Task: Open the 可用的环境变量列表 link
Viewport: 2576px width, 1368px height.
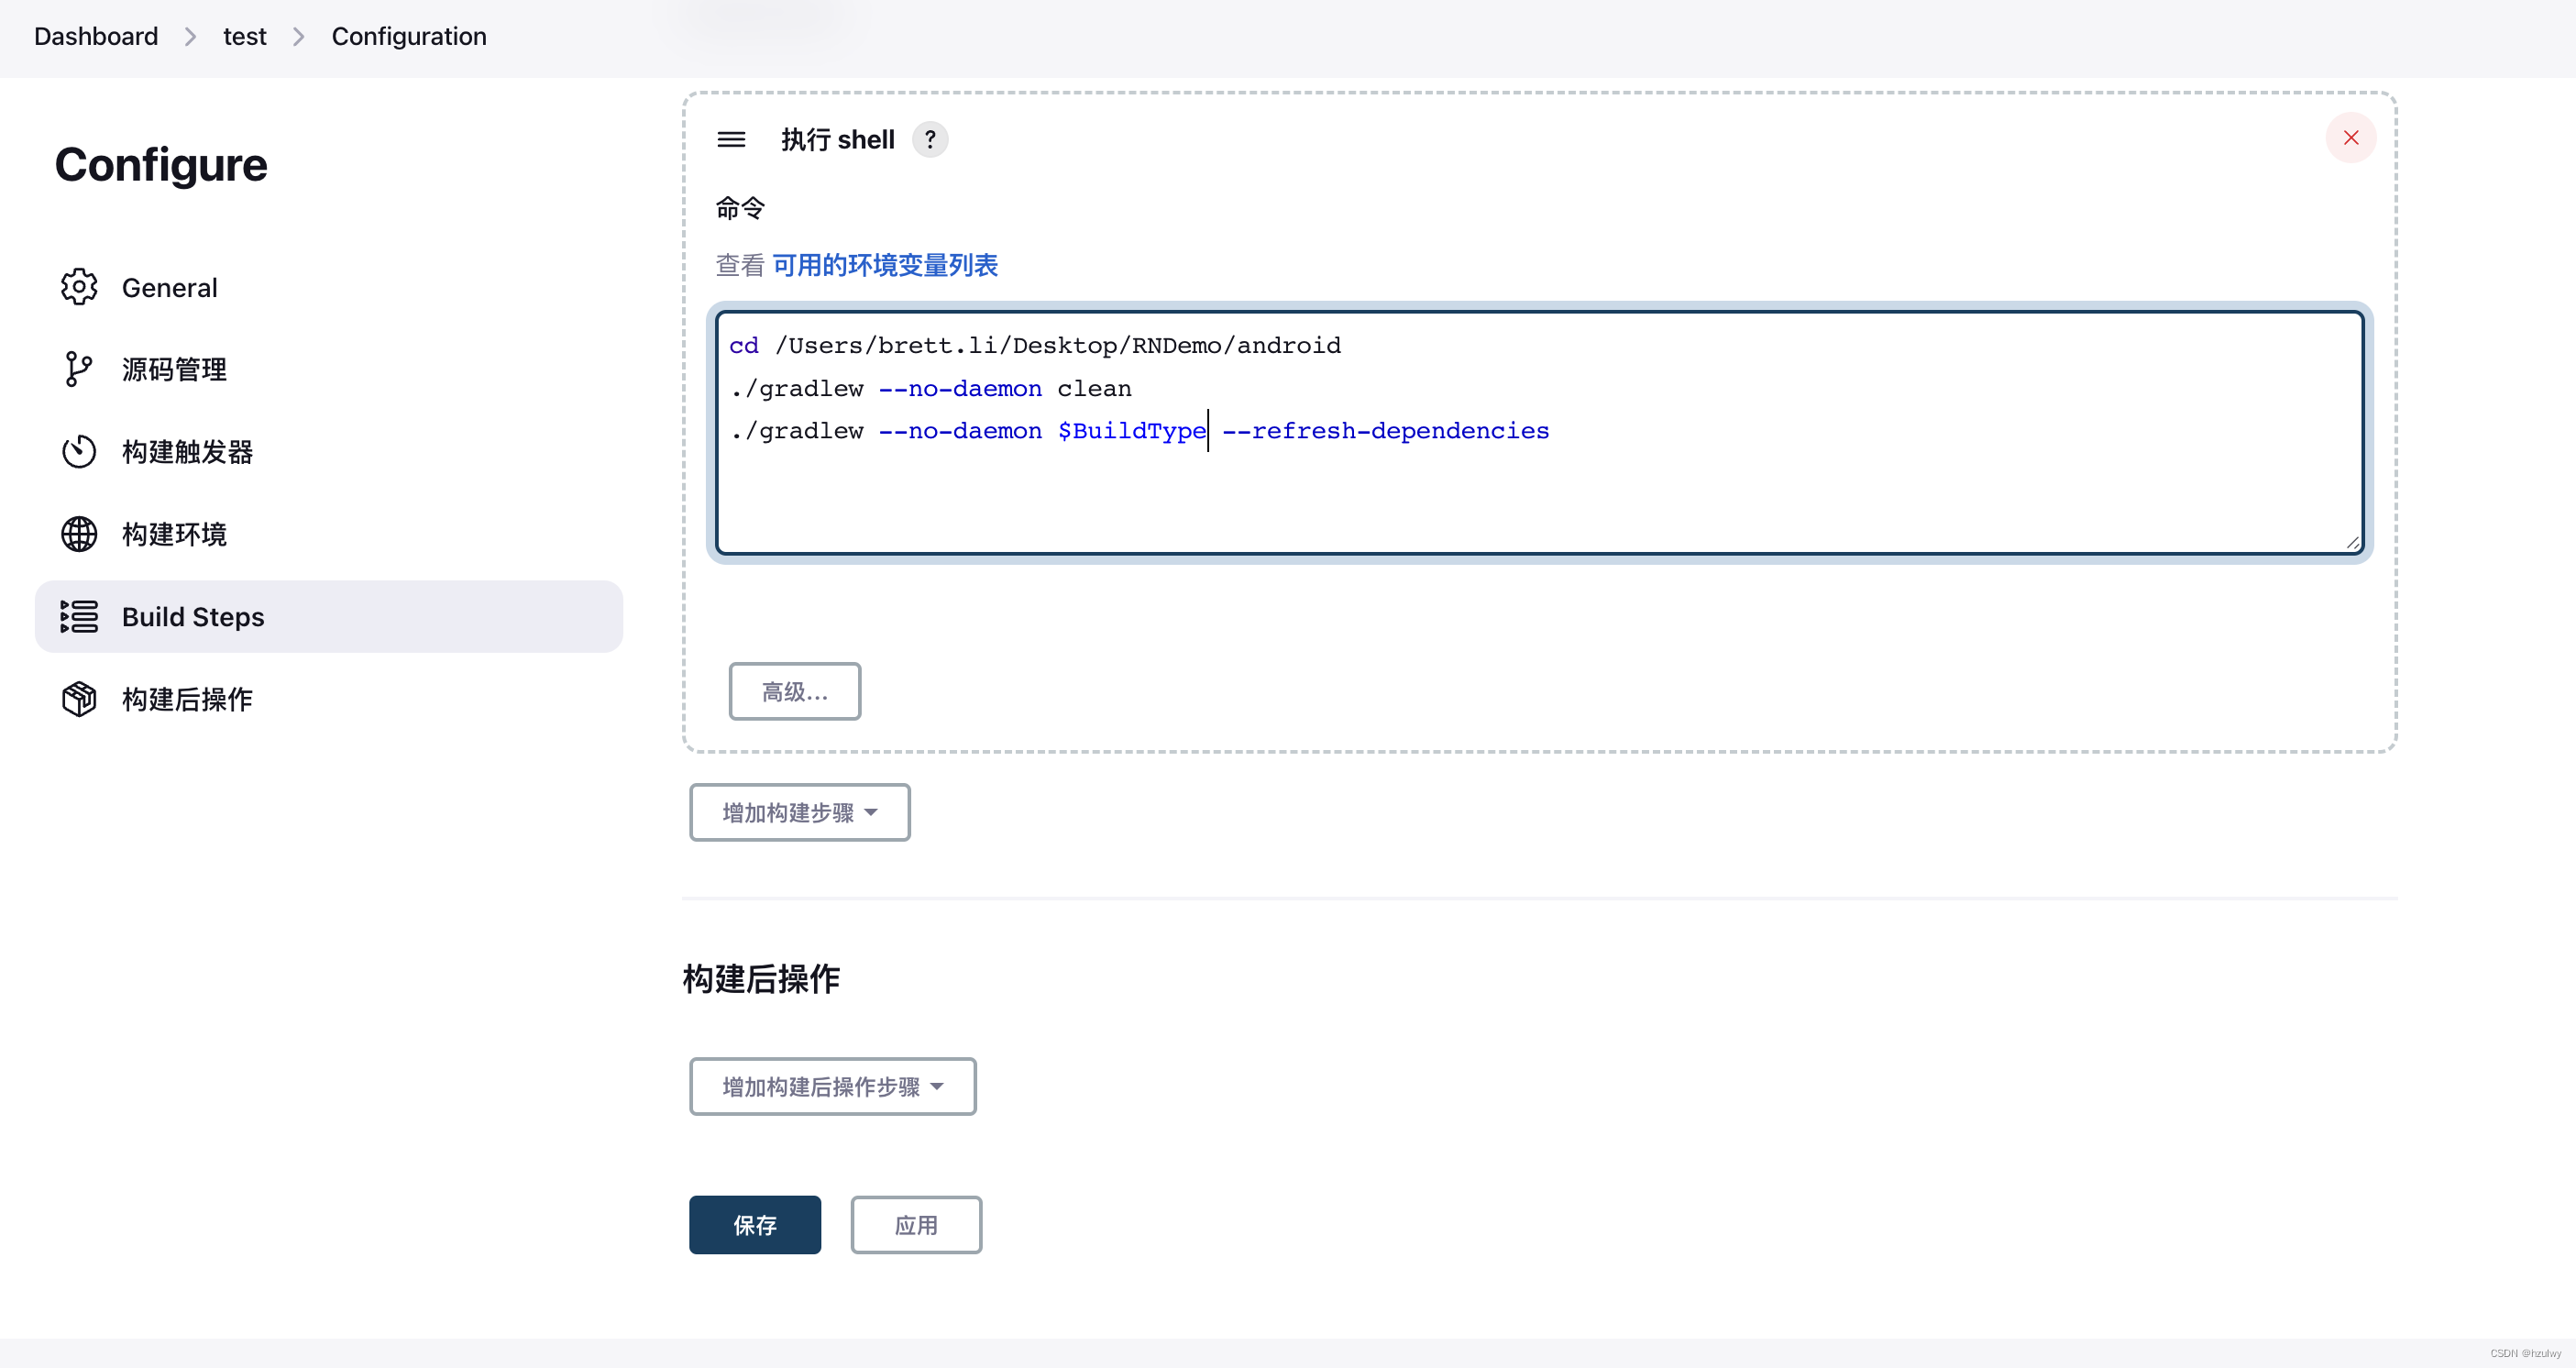Action: [x=885, y=265]
